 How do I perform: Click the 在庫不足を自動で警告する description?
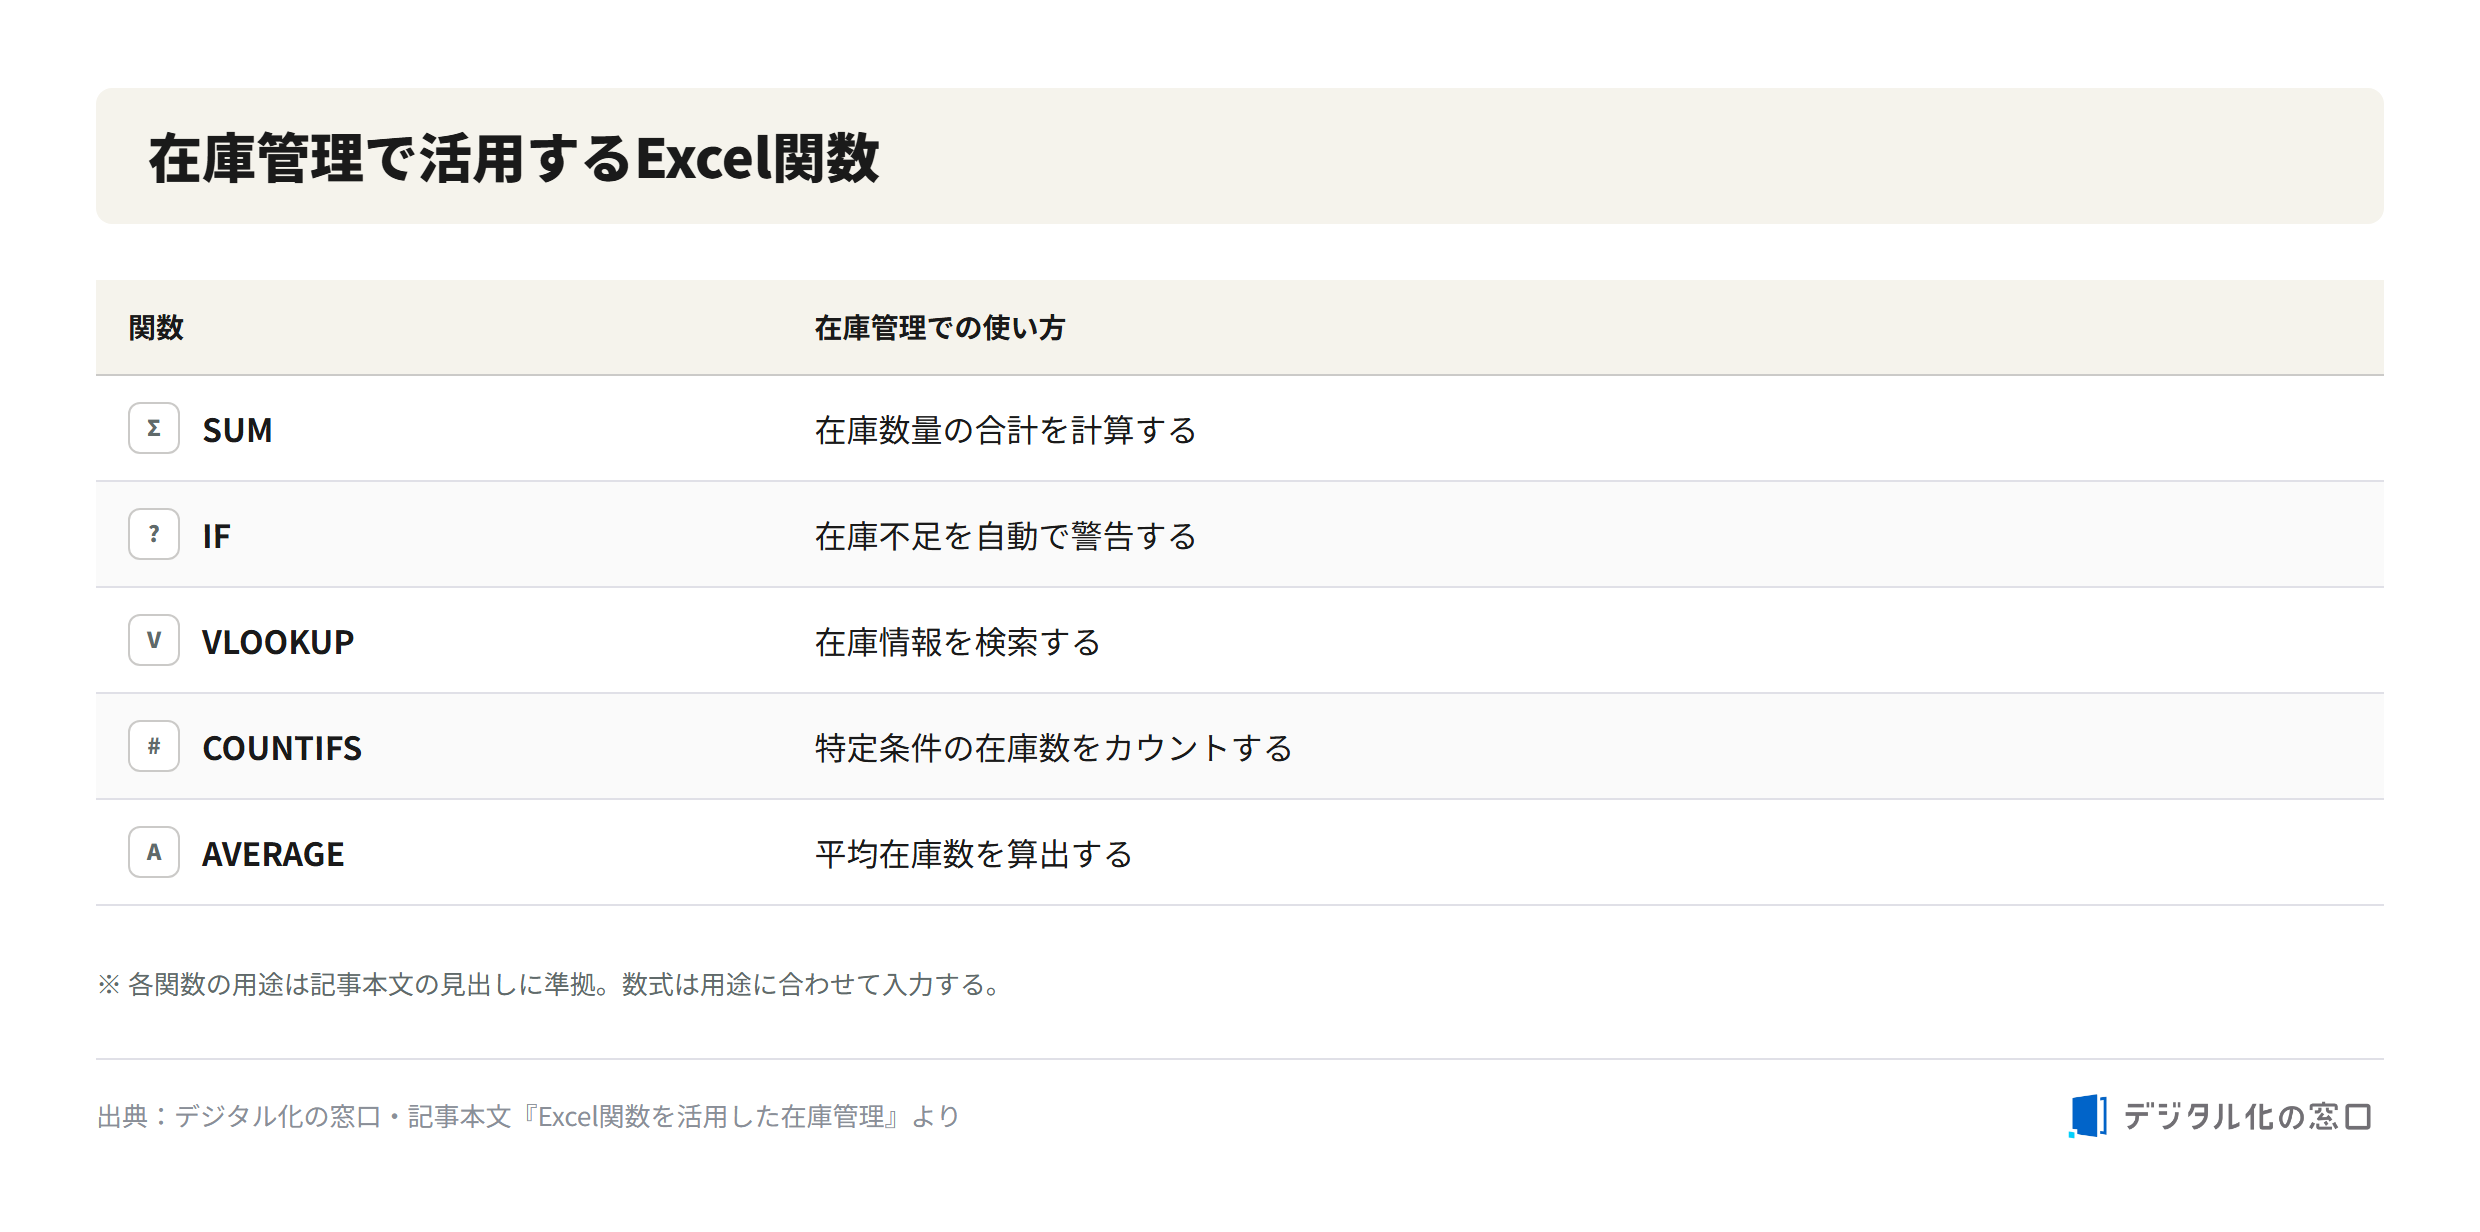(x=1006, y=536)
